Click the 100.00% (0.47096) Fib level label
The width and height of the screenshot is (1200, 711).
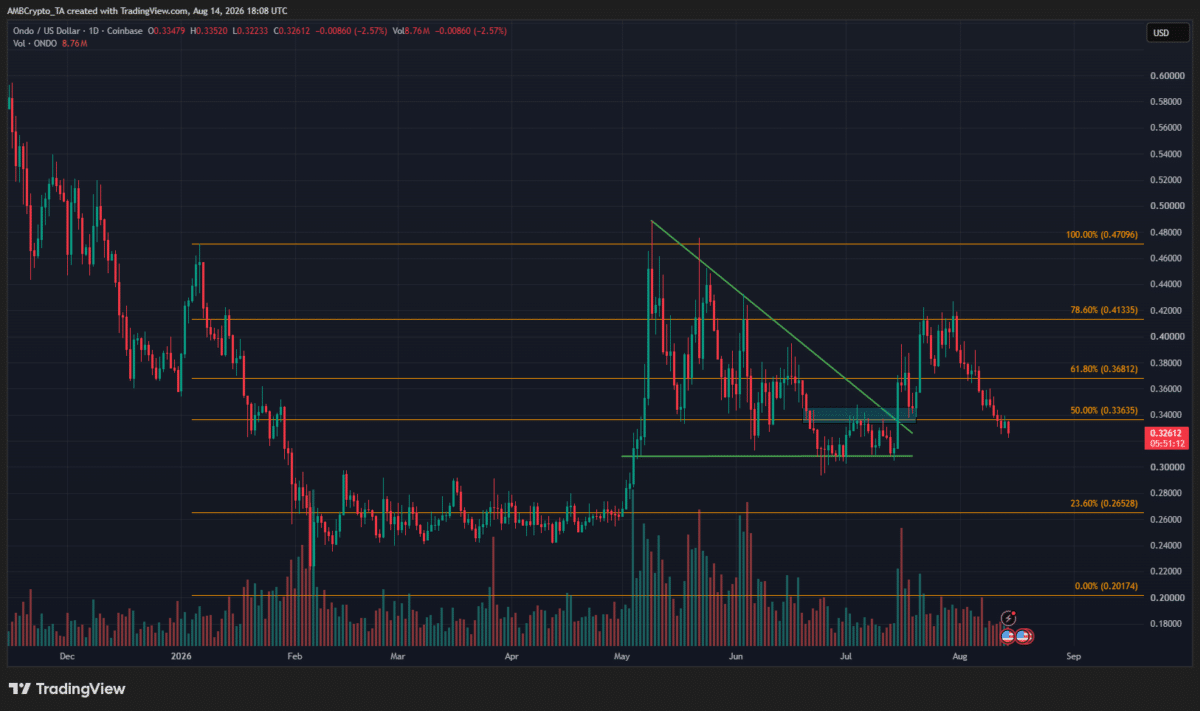coord(1102,237)
